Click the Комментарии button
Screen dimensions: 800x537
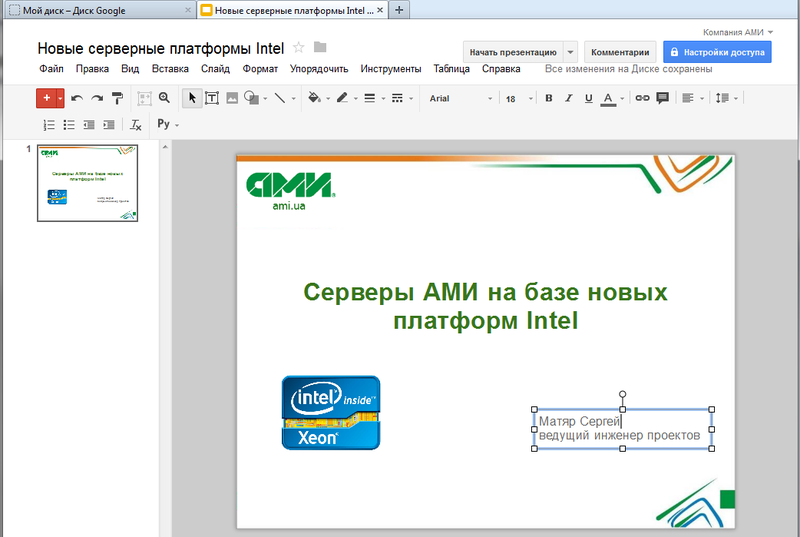[620, 52]
